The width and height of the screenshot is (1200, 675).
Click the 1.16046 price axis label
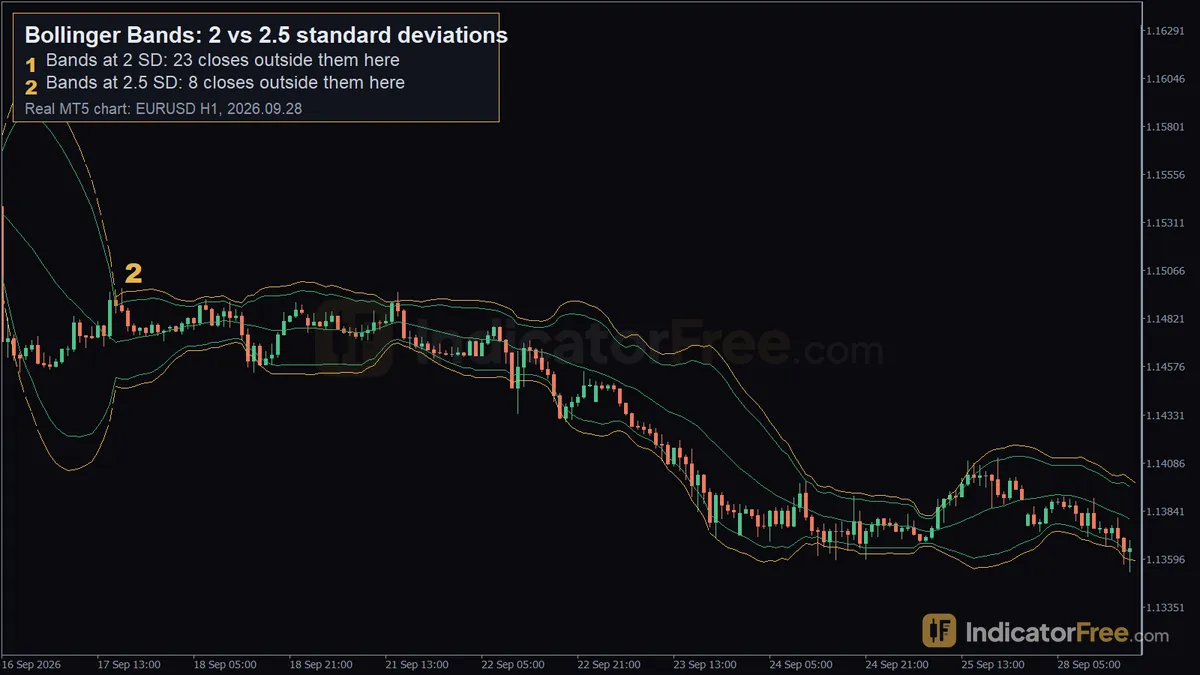tap(1166, 79)
